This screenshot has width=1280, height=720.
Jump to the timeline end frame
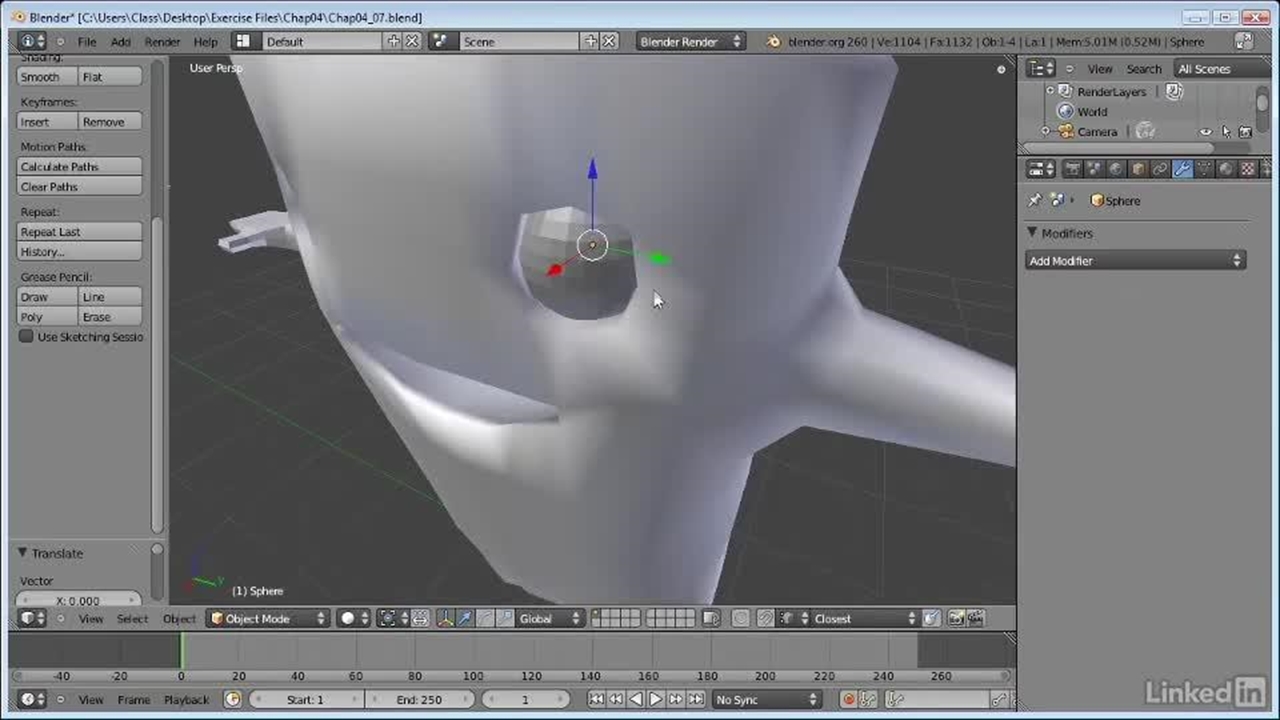point(696,700)
